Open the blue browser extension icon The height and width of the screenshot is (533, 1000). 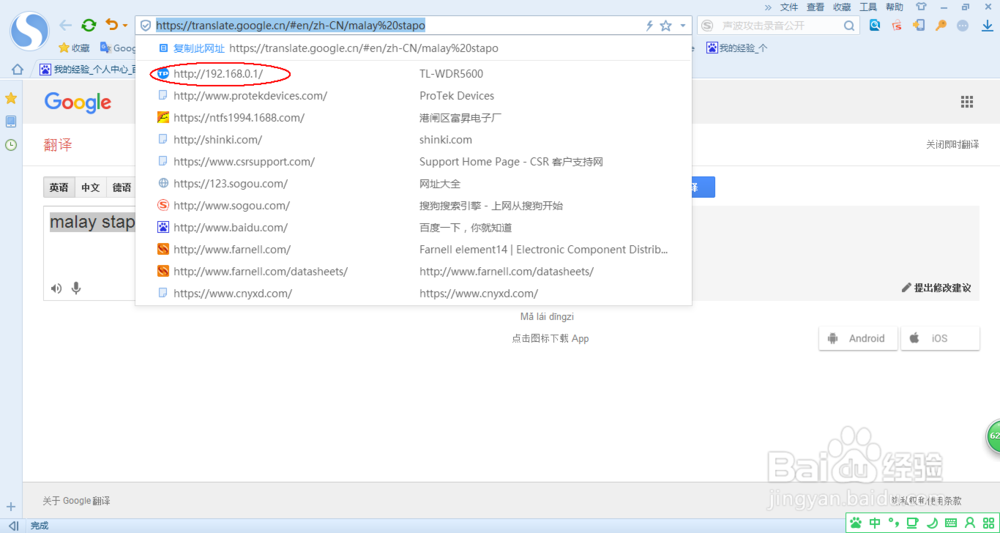click(876, 26)
